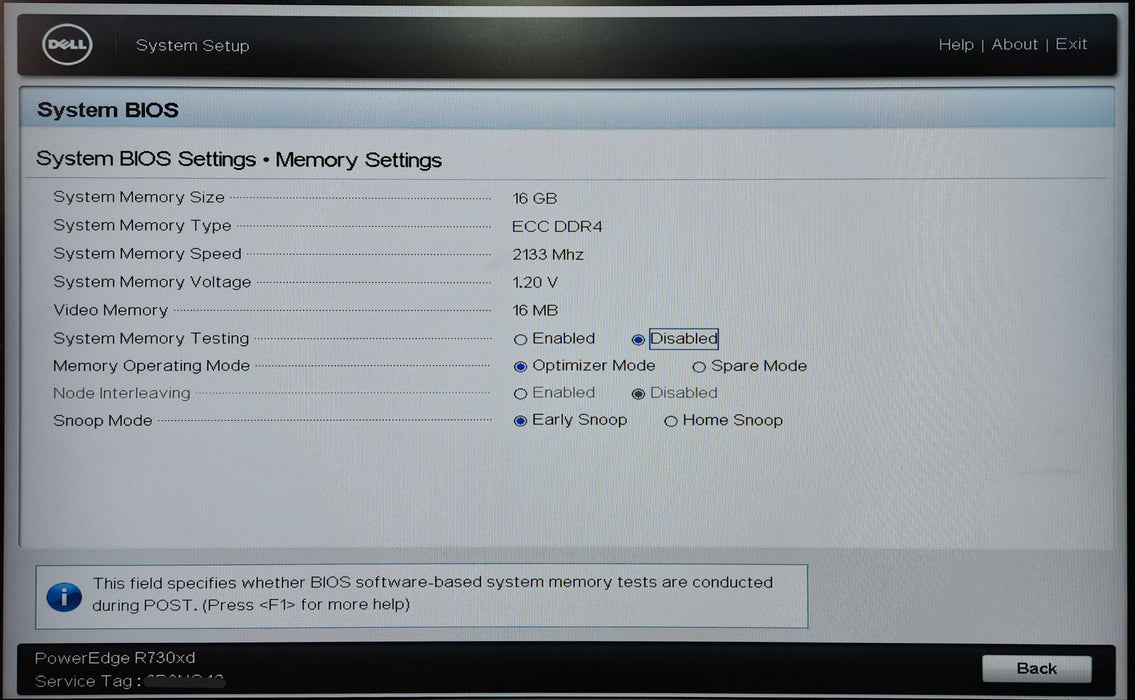
Task: Click the 16 MB value
Action: pos(535,311)
